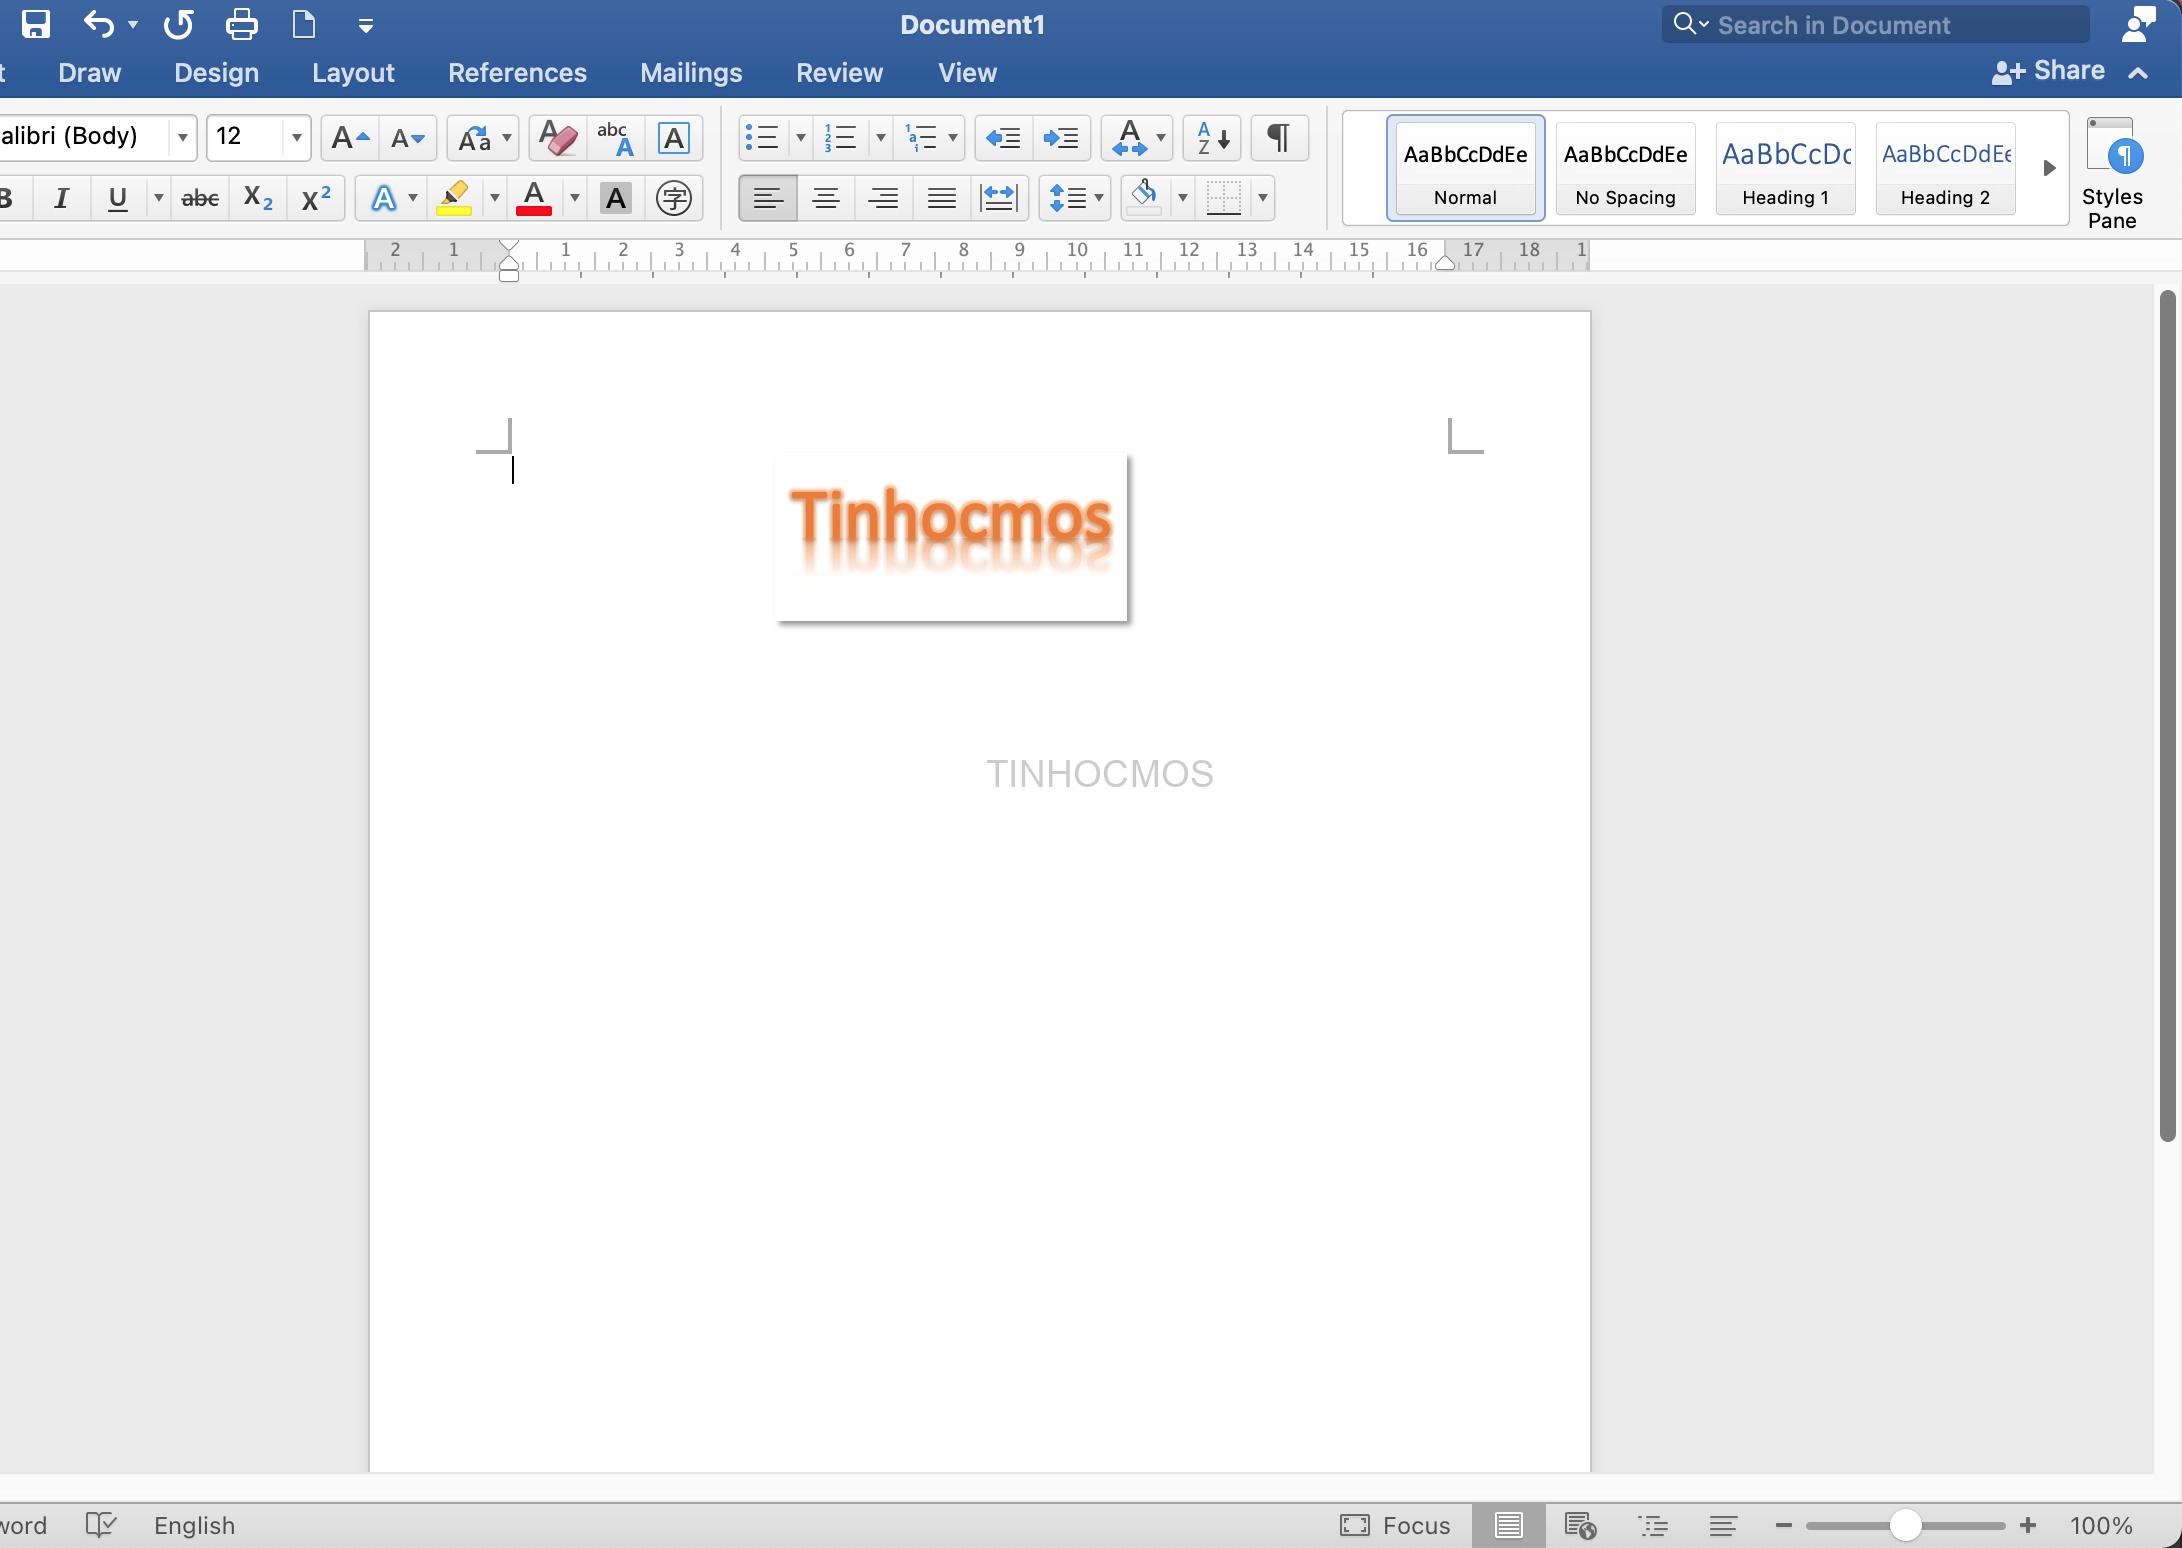The width and height of the screenshot is (2182, 1548).
Task: Click the Borders icon
Action: [1224, 198]
